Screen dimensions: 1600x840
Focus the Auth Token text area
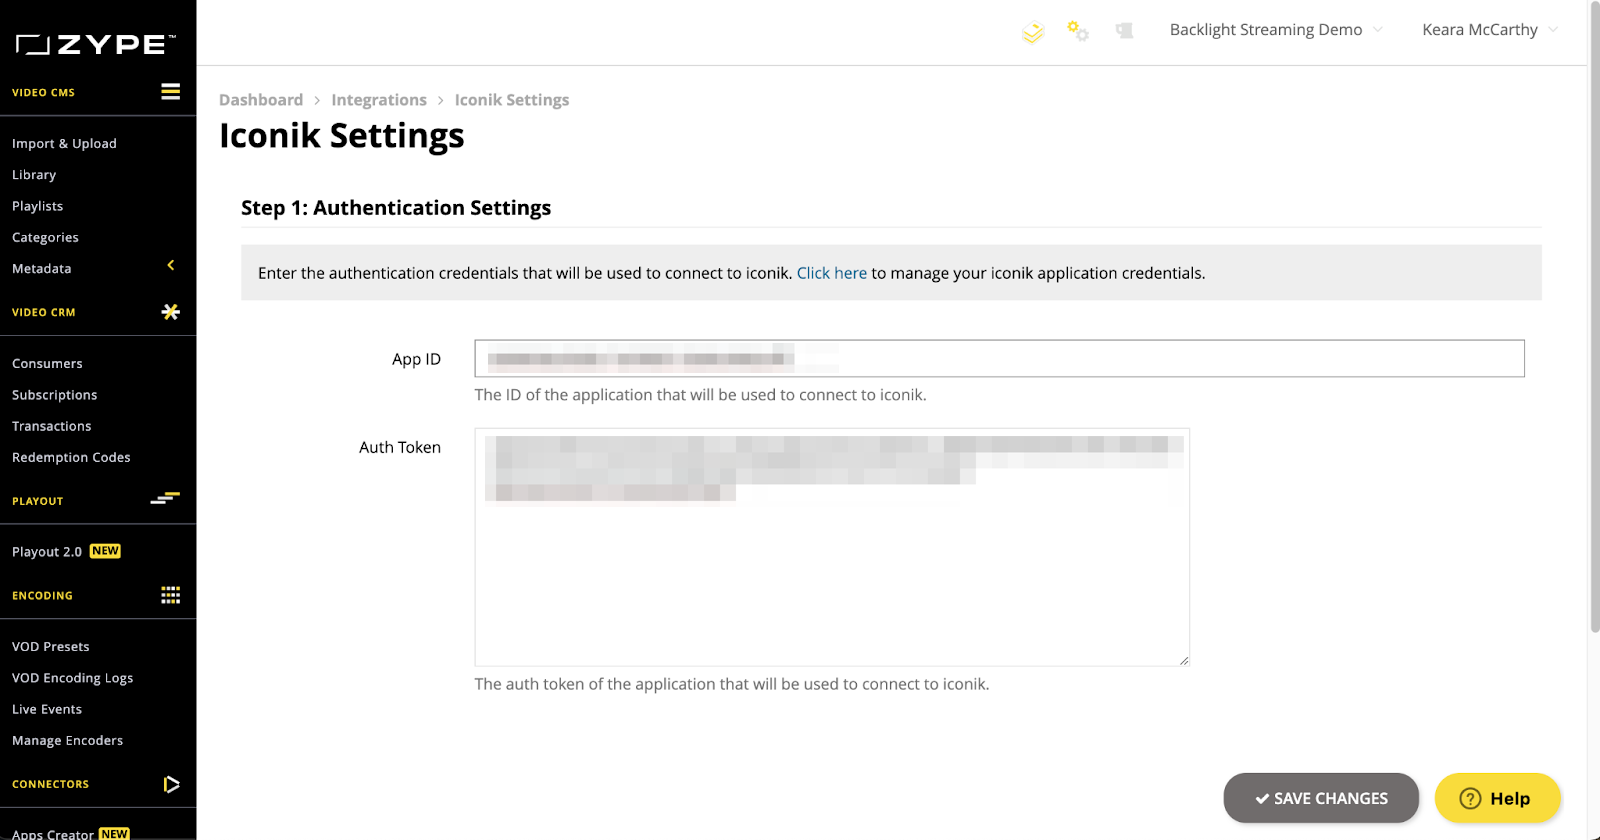coord(832,547)
